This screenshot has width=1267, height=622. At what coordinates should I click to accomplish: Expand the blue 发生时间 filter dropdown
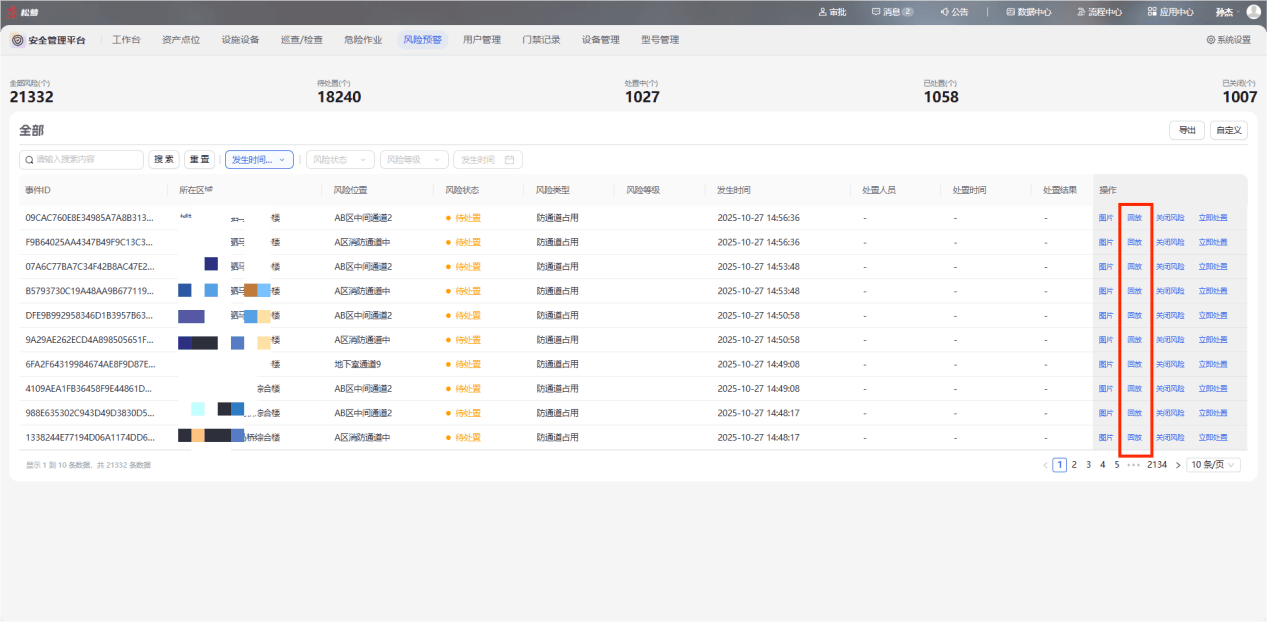tap(259, 160)
